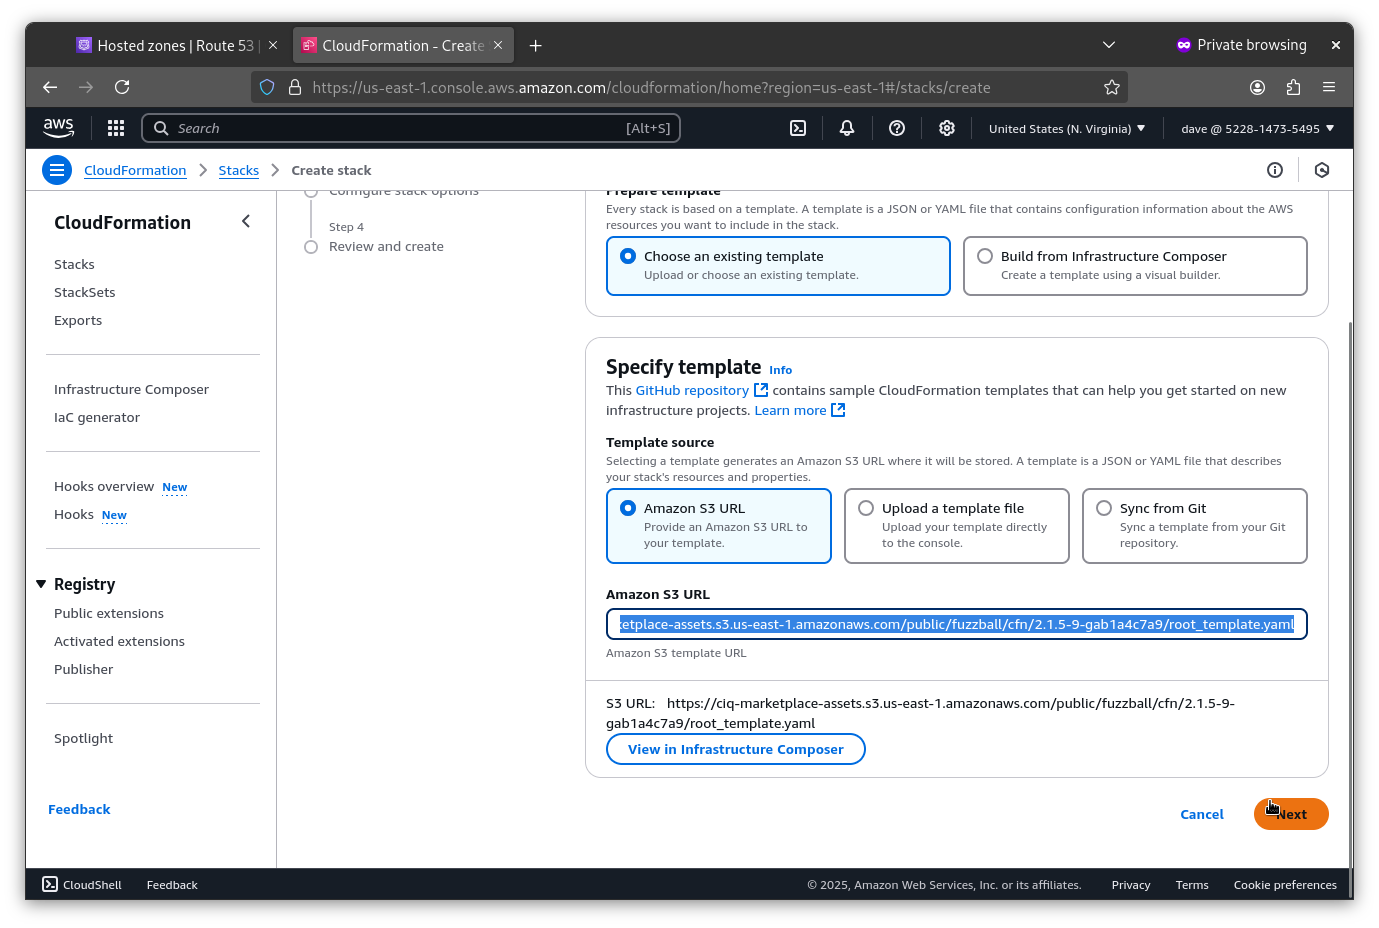The image size is (1379, 928).
Task: Open Infrastructure Composer in the sidebar
Action: (131, 389)
